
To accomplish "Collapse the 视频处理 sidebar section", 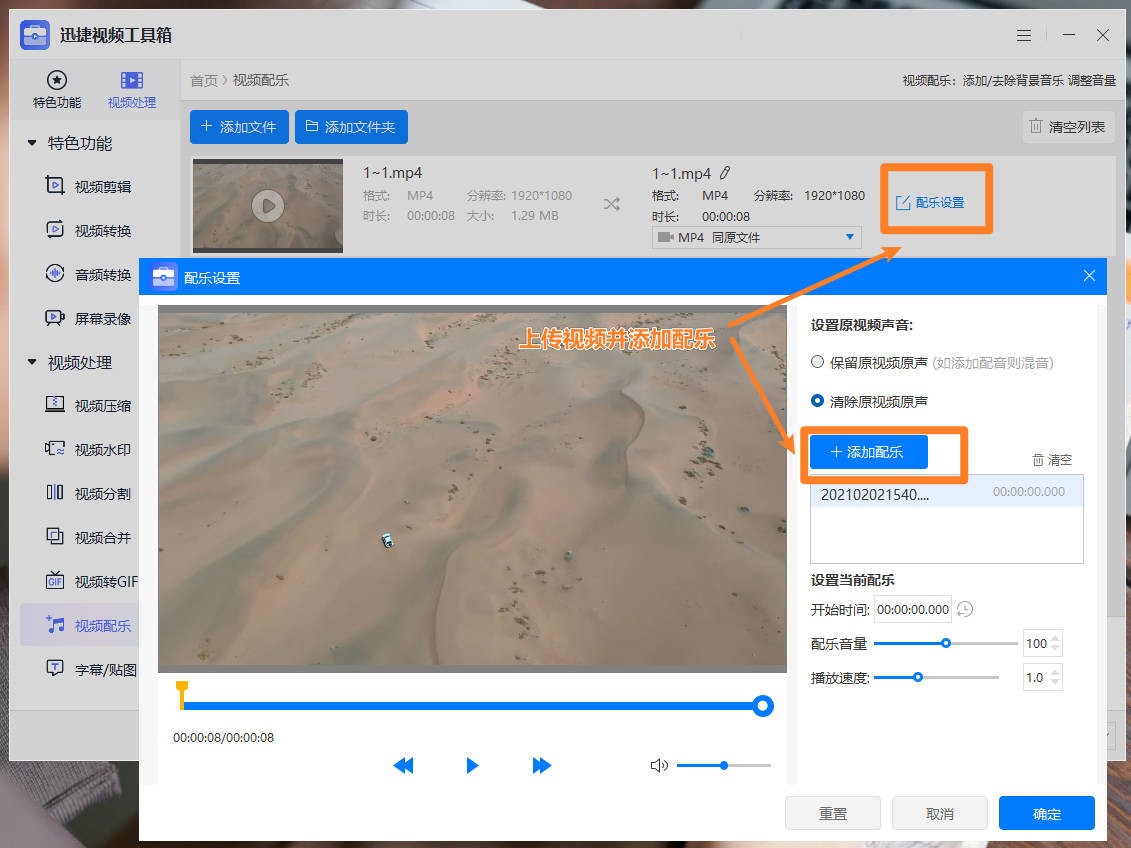I will click(x=32, y=363).
